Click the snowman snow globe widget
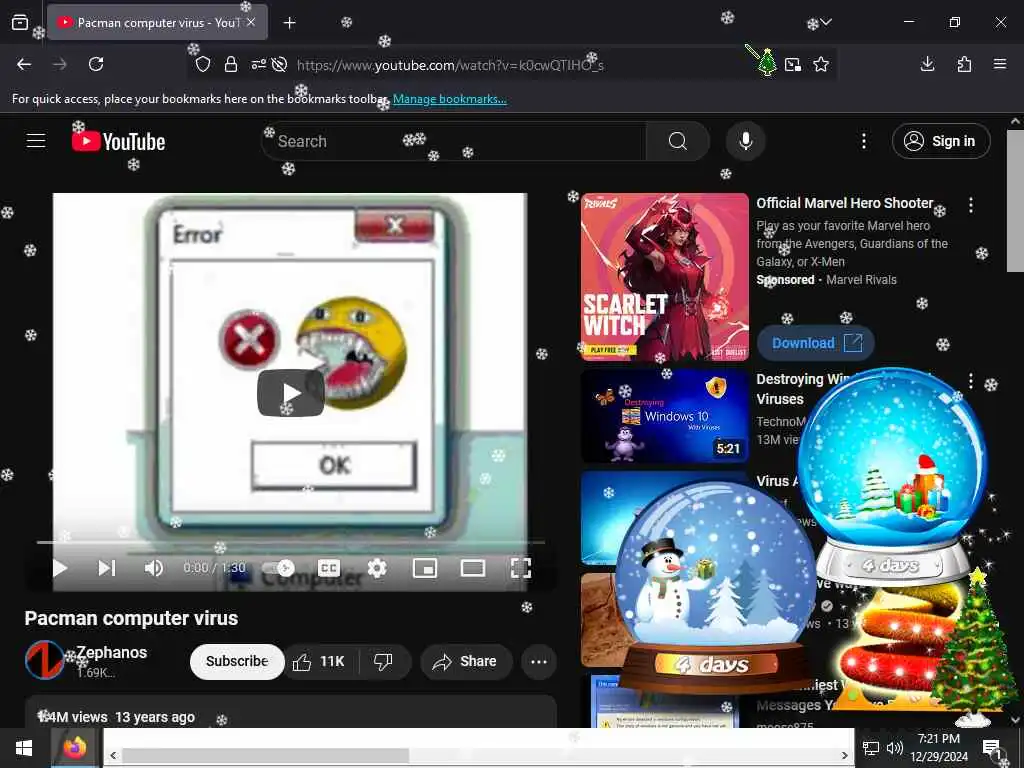1024x768 pixels. click(714, 586)
